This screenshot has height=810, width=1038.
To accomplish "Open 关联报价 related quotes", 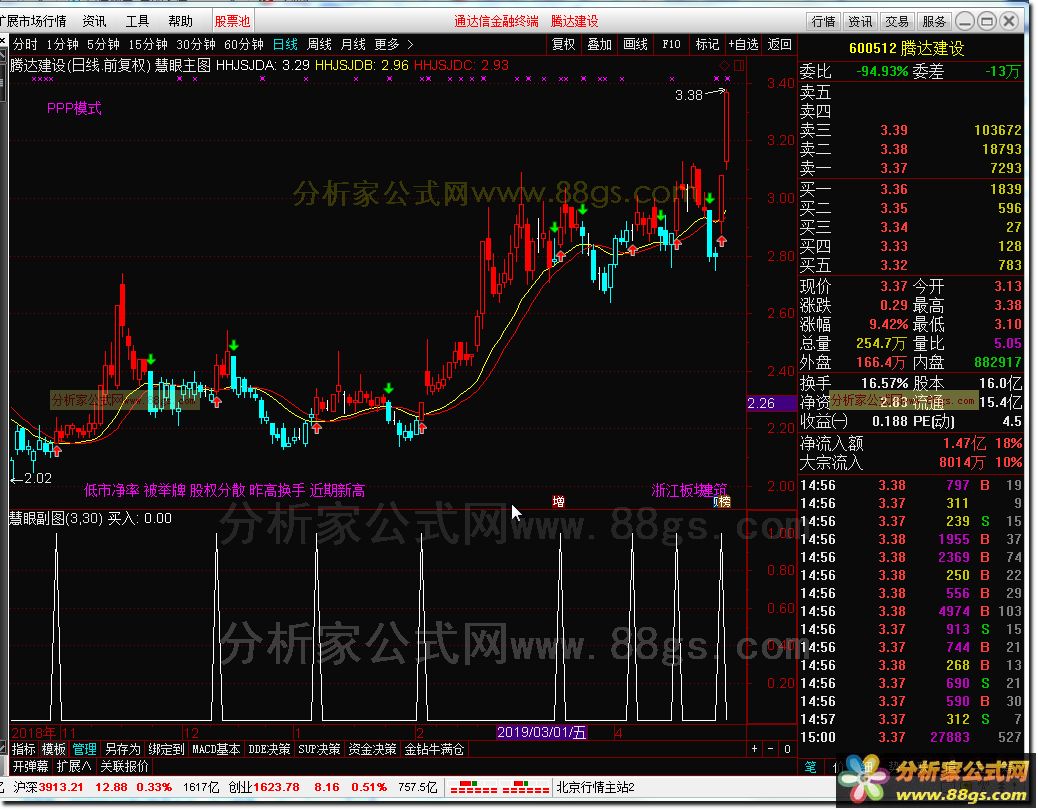I will point(124,766).
